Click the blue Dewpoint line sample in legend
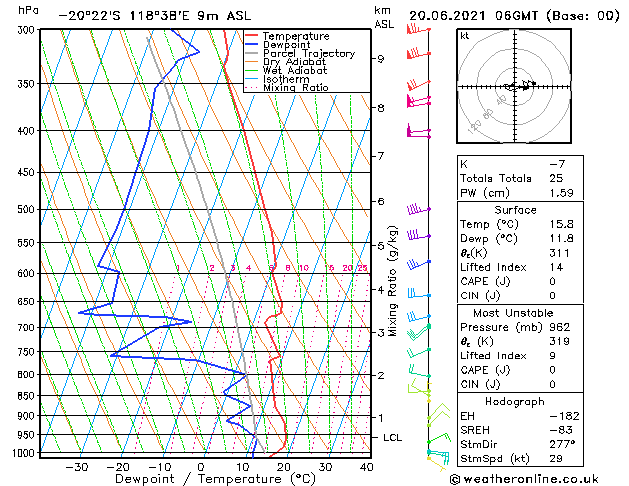This screenshot has height=486, width=629. tap(252, 45)
